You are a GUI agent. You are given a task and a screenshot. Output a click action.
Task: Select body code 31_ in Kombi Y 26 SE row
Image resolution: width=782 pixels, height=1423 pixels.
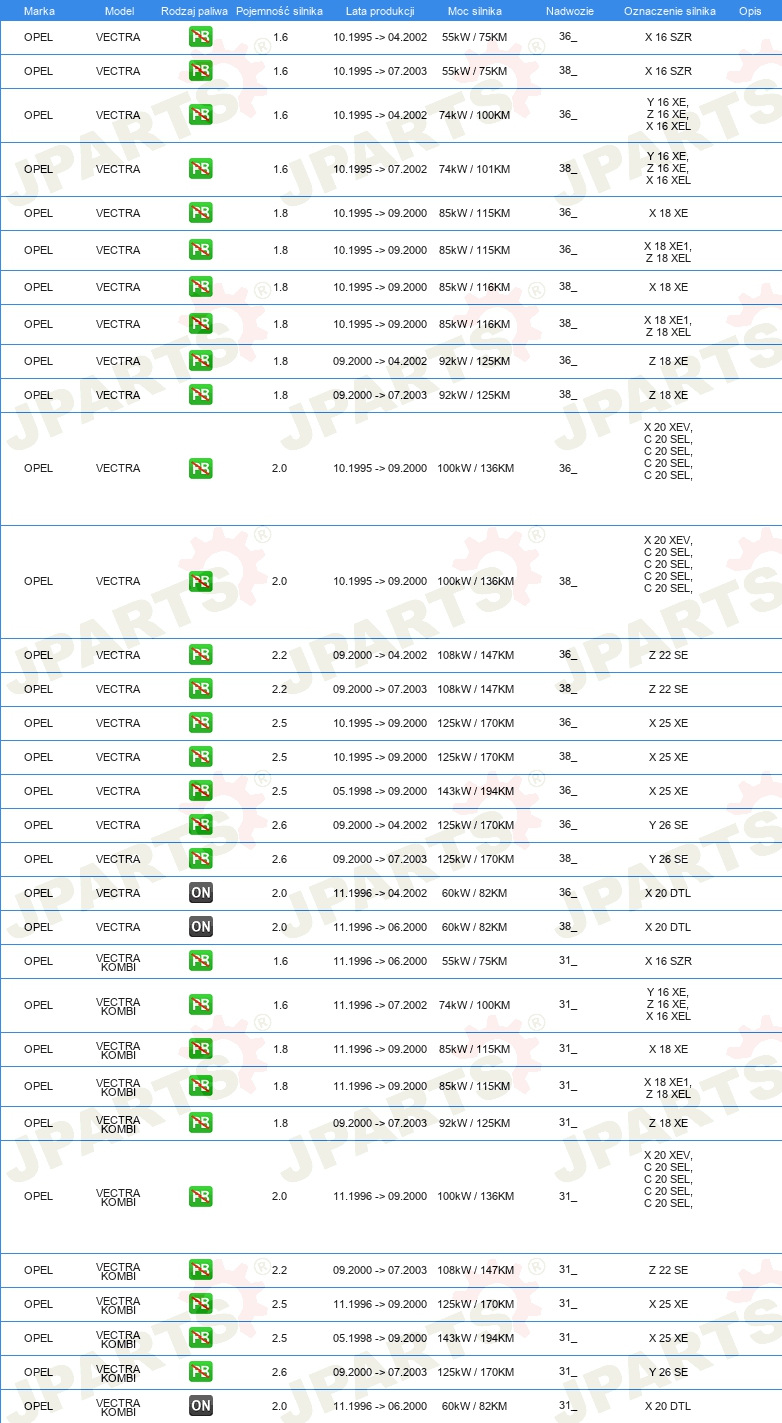click(568, 1372)
